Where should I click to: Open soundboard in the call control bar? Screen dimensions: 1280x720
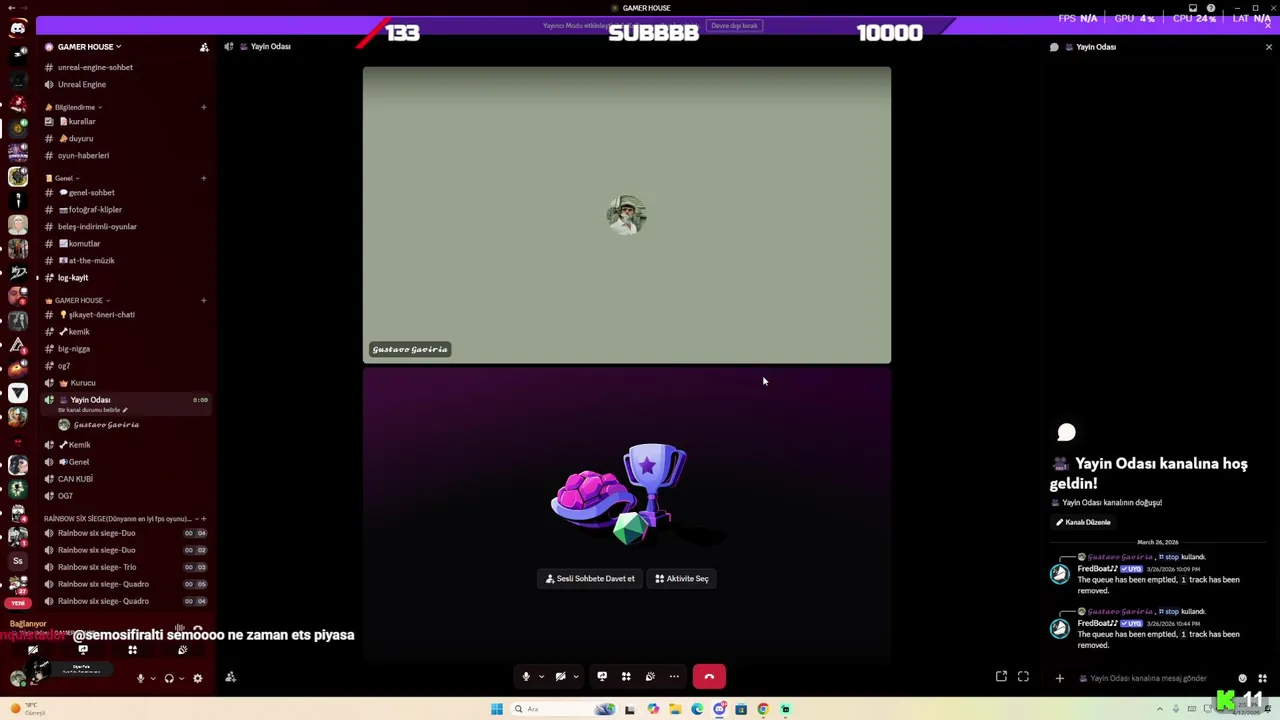click(650, 677)
